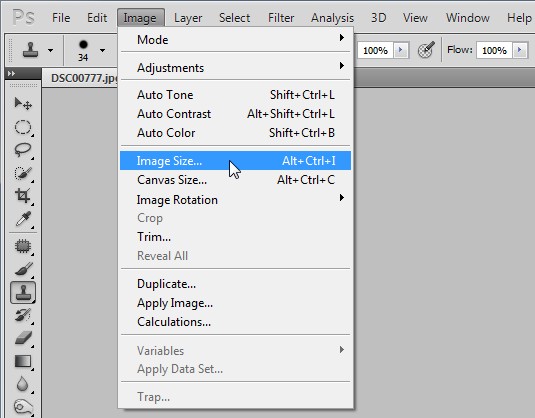Choose Auto Tone

click(x=235, y=95)
